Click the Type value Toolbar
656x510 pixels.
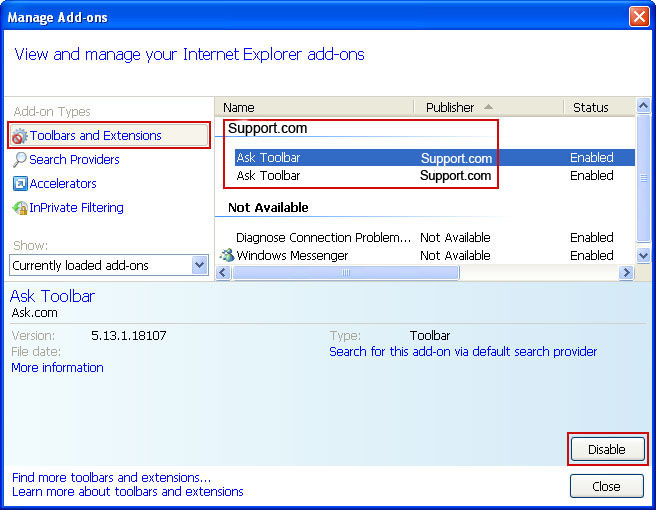click(x=430, y=336)
